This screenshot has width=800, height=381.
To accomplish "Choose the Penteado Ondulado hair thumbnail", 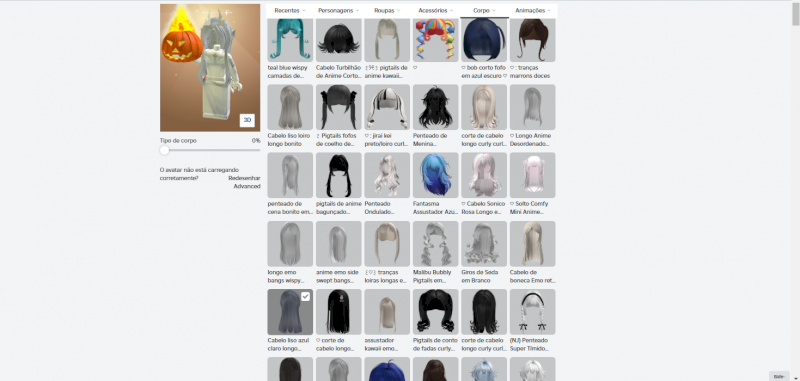I will [x=387, y=175].
